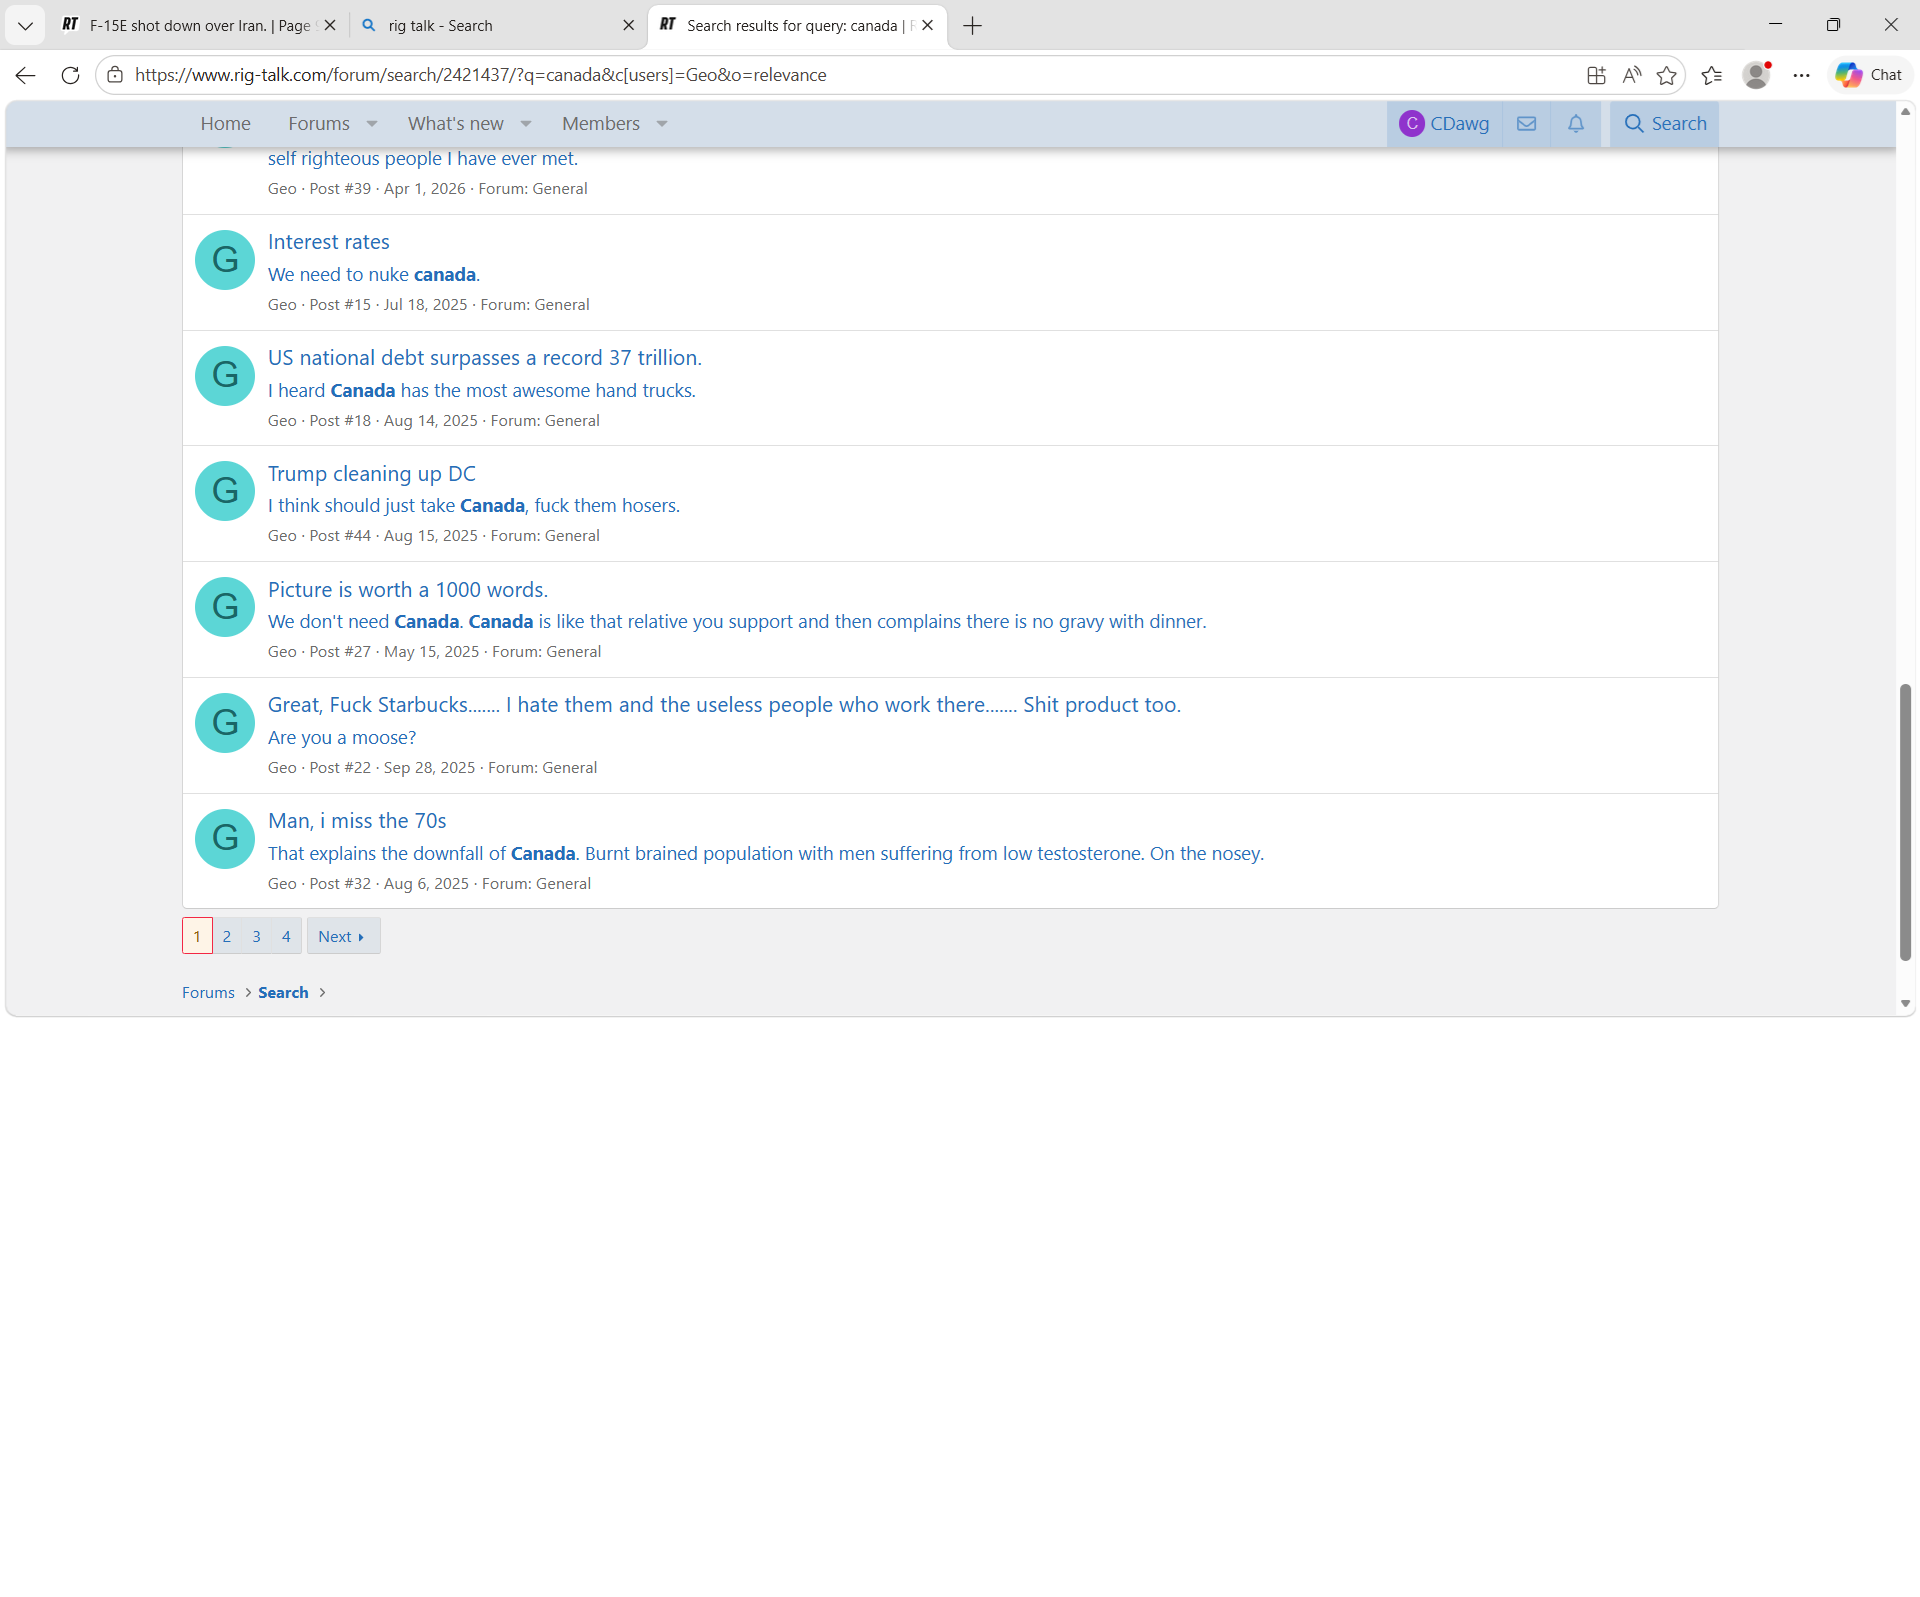This screenshot has width=1920, height=1597.
Task: Click the page vertical scrollbar thumb
Action: [x=1905, y=820]
